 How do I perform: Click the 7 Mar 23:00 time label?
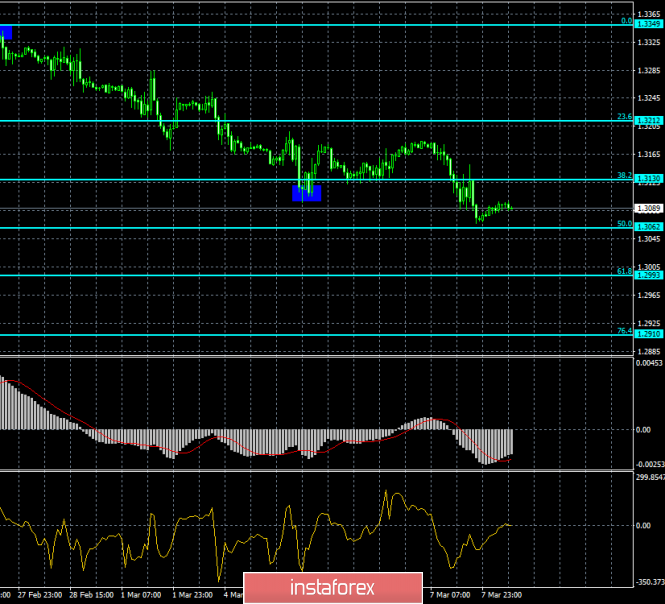click(502, 595)
